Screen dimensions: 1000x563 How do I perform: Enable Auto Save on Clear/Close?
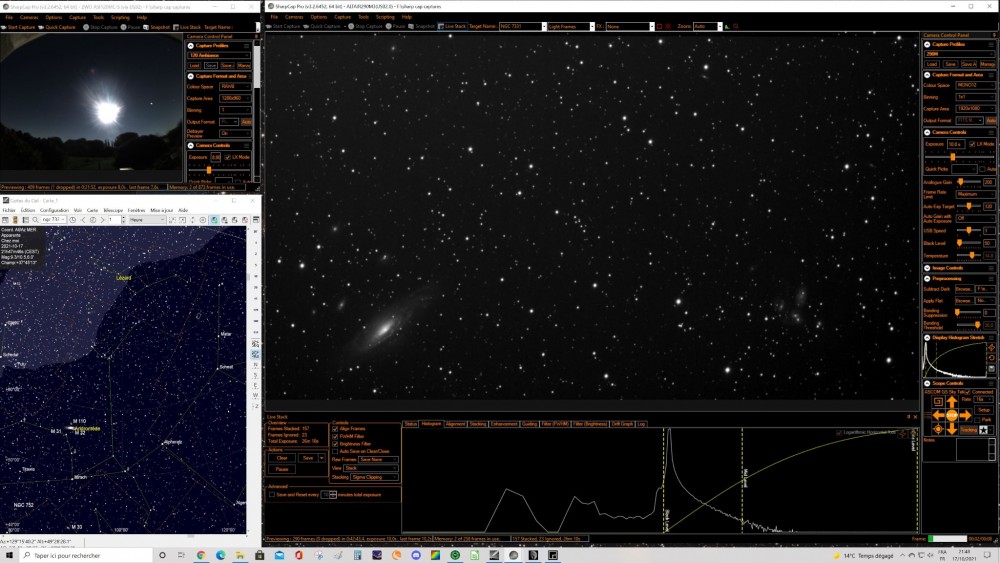point(335,451)
